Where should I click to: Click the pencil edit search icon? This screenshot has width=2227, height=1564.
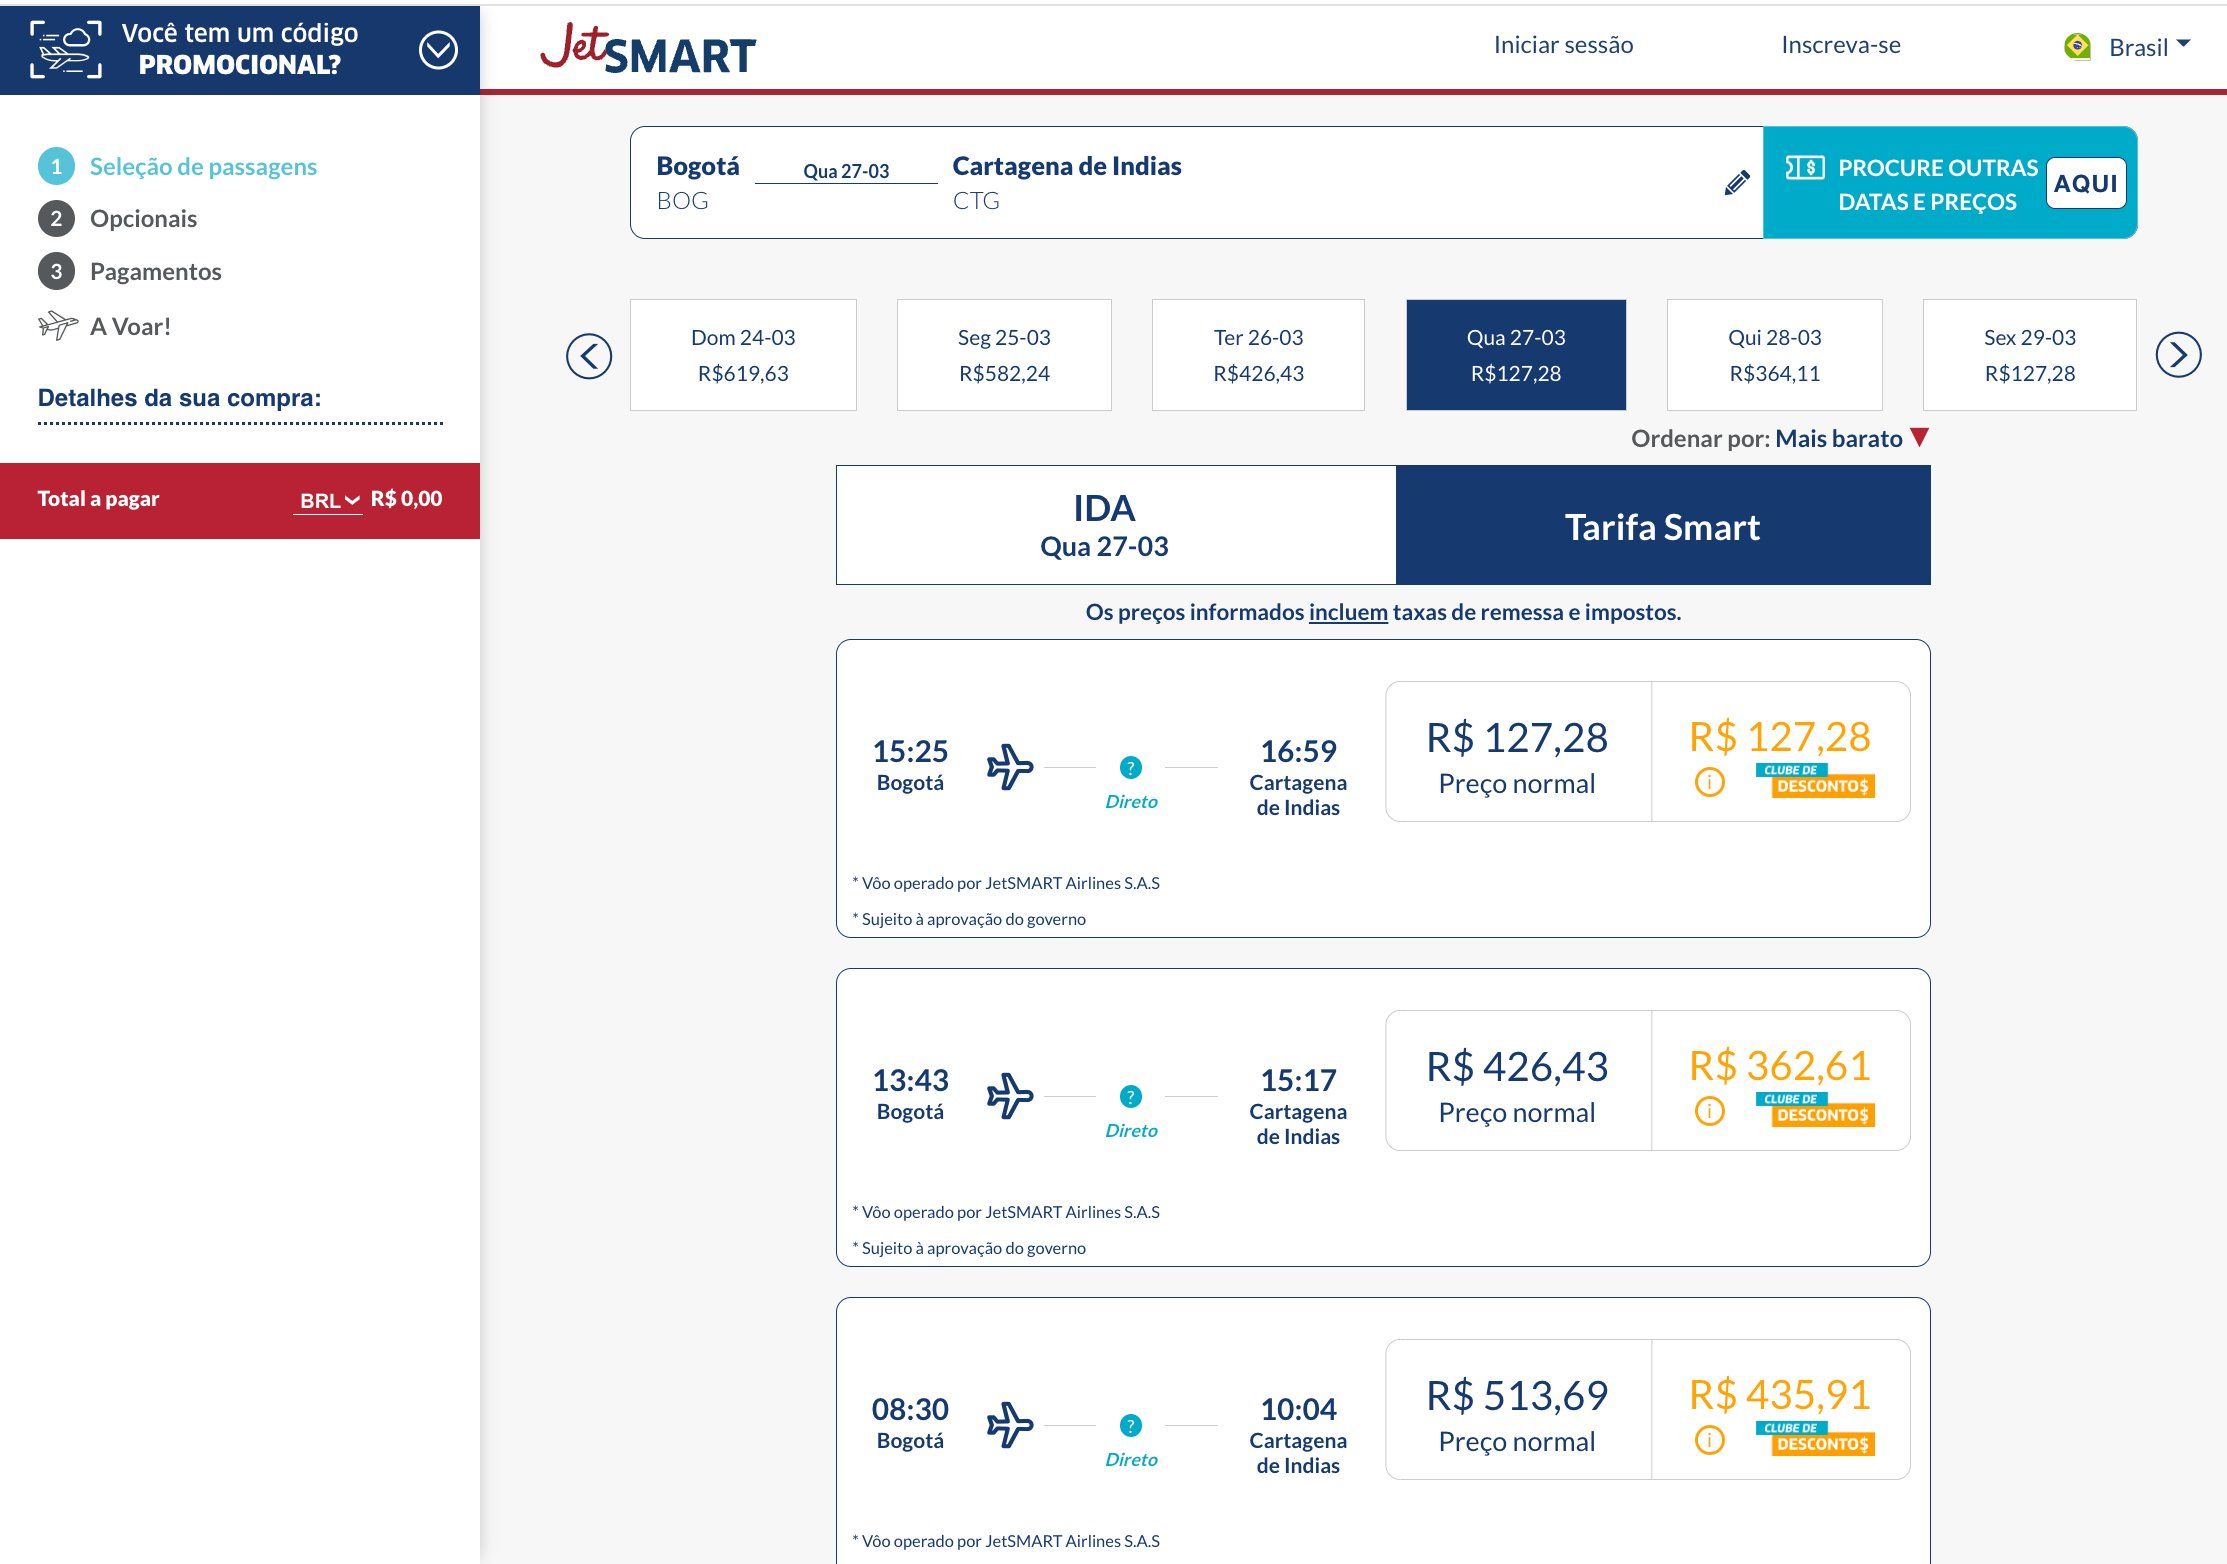tap(1737, 182)
